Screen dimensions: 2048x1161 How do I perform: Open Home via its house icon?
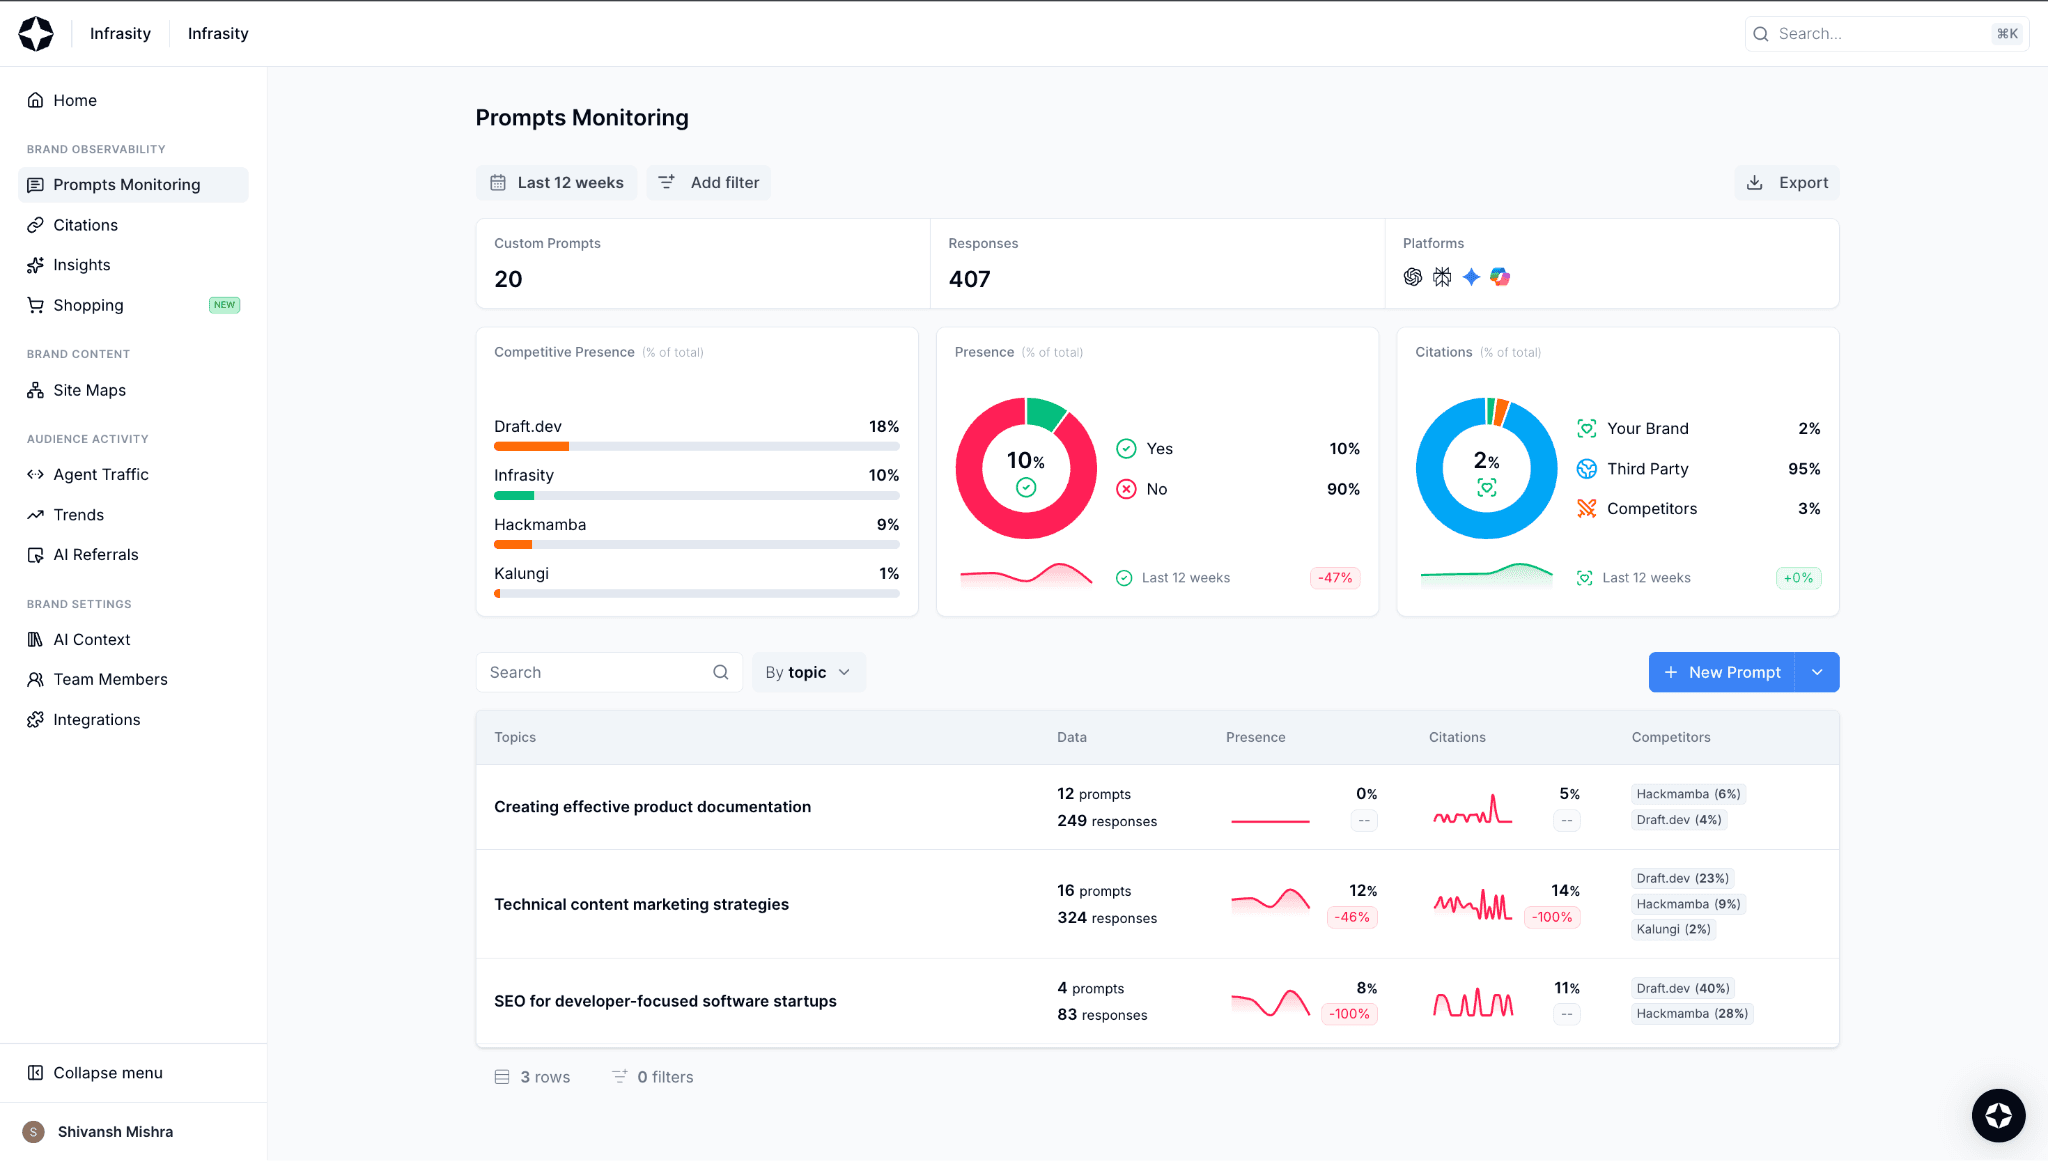coord(36,100)
